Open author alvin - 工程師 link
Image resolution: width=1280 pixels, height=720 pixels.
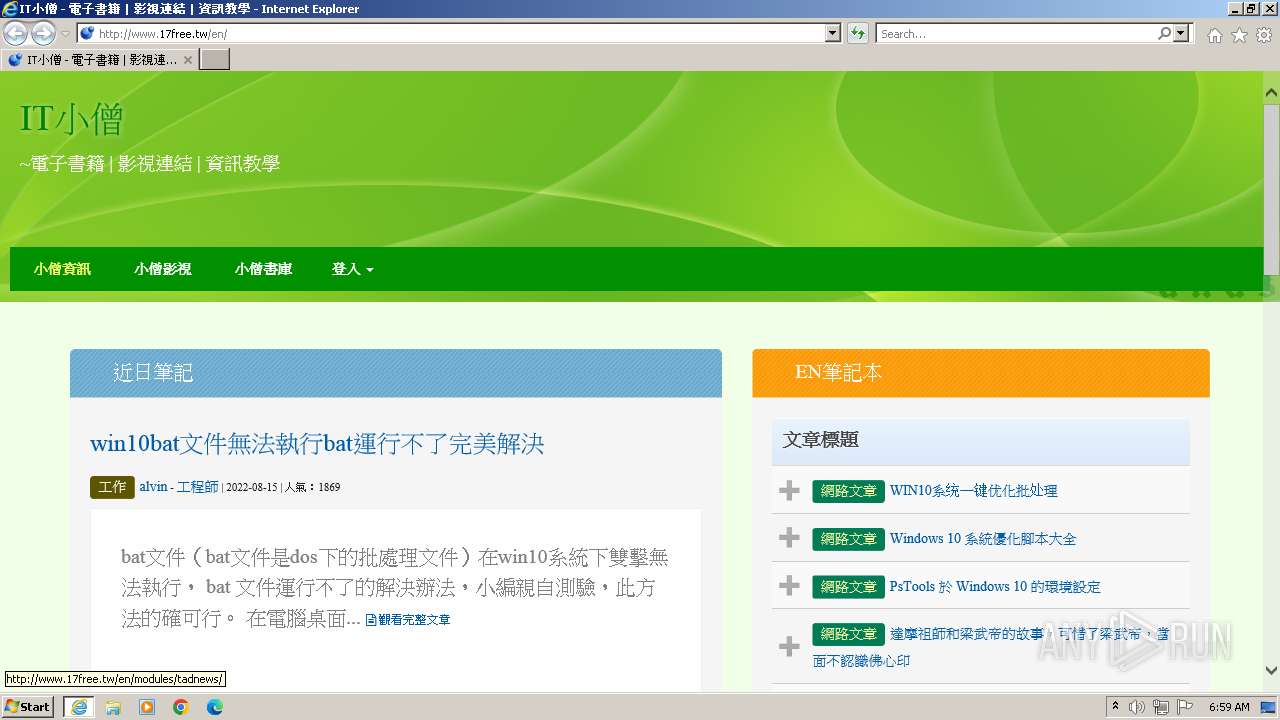pos(179,487)
